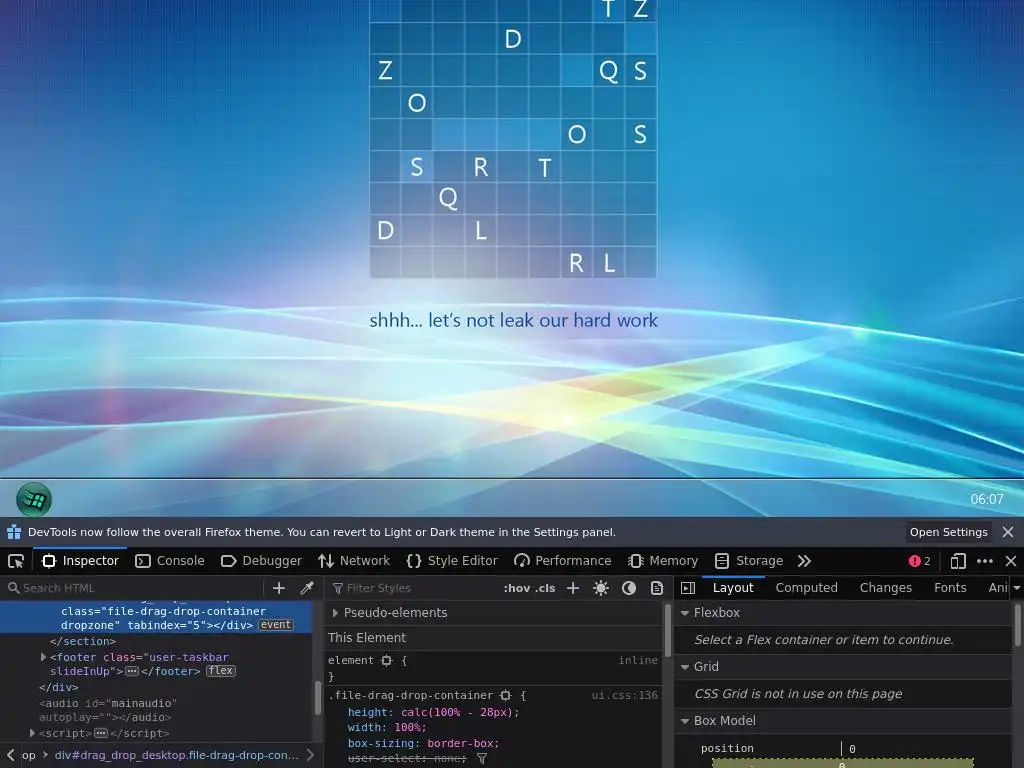The image size is (1024, 768).
Task: Toggle light color scheme simulation
Action: click(x=601, y=588)
